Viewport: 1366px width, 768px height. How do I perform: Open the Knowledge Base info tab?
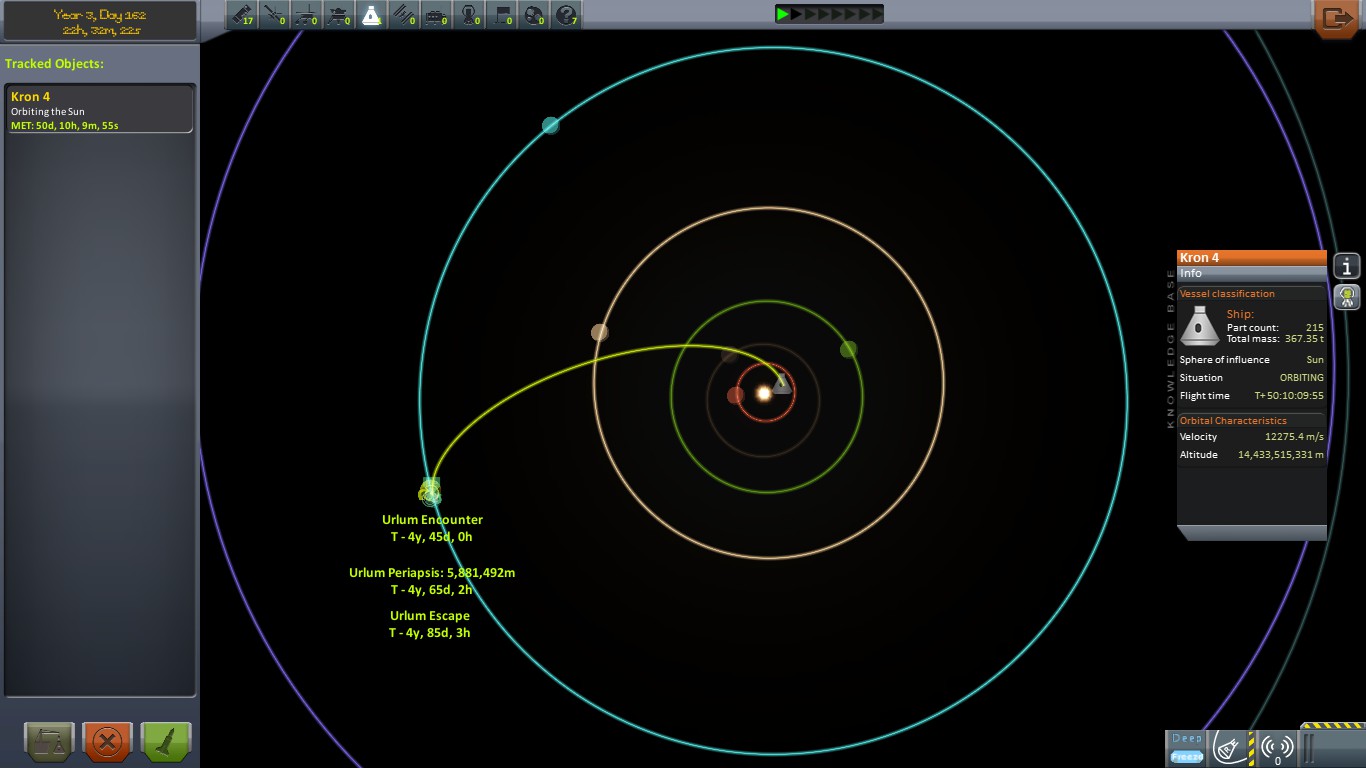1347,266
